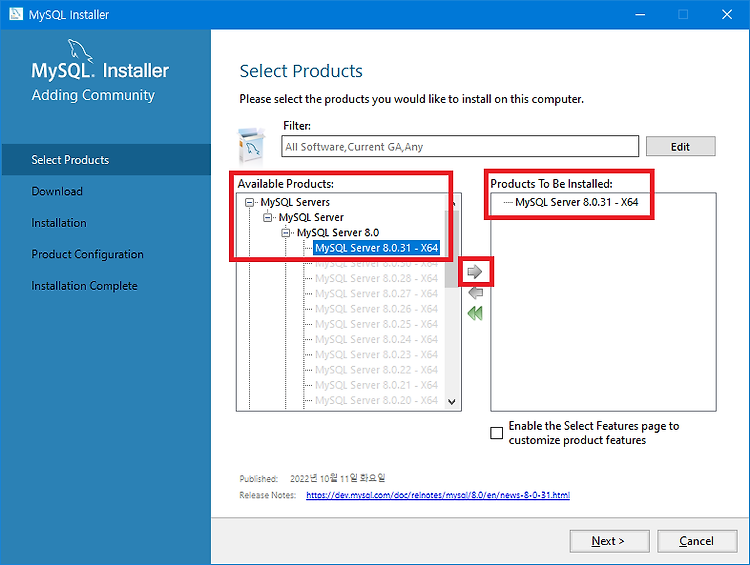Viewport: 750px width, 565px height.
Task: Click the software box icon beside Filter
Action: (x=252, y=145)
